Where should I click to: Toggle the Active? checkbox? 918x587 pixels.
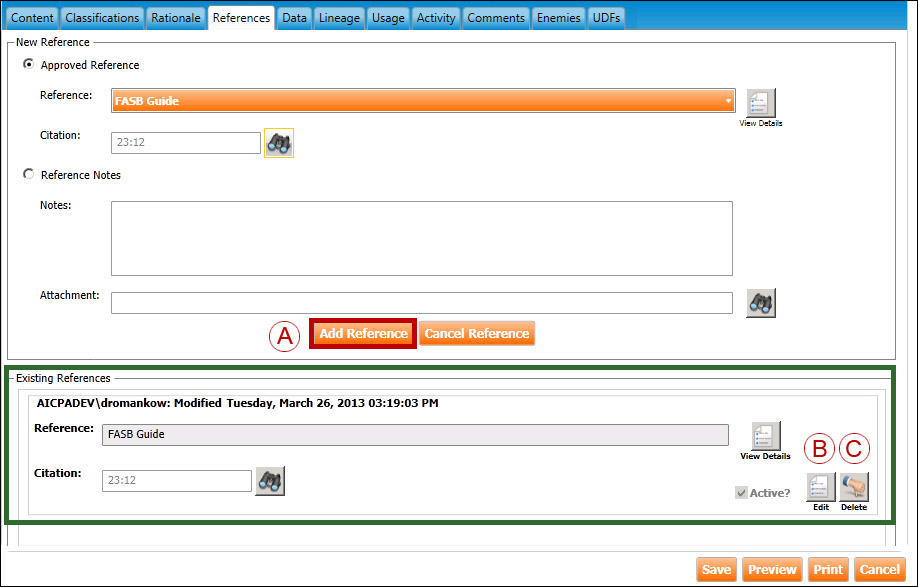click(x=740, y=493)
